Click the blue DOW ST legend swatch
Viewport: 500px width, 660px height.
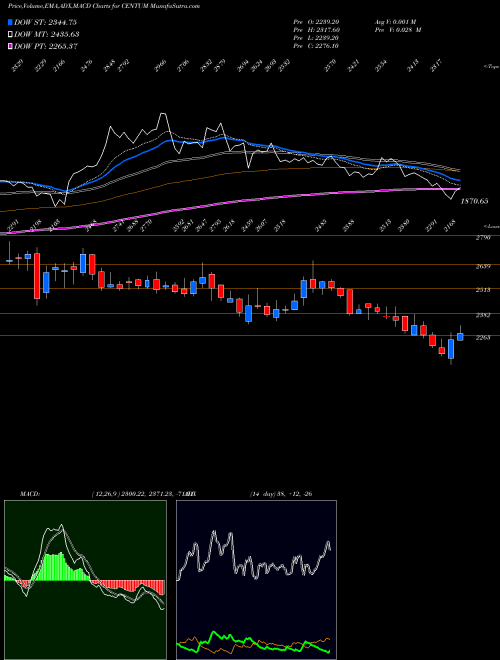pos(10,23)
